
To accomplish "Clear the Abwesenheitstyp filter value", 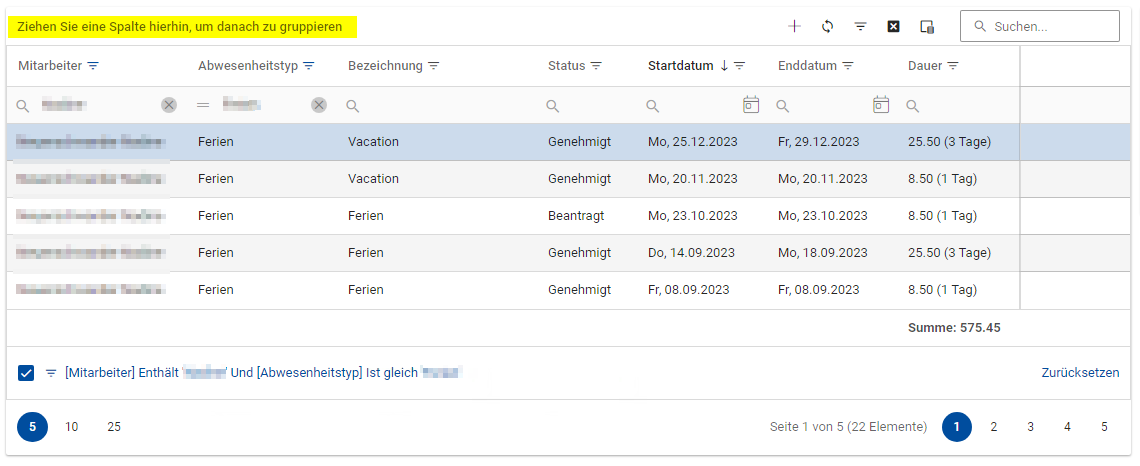I will pos(319,105).
